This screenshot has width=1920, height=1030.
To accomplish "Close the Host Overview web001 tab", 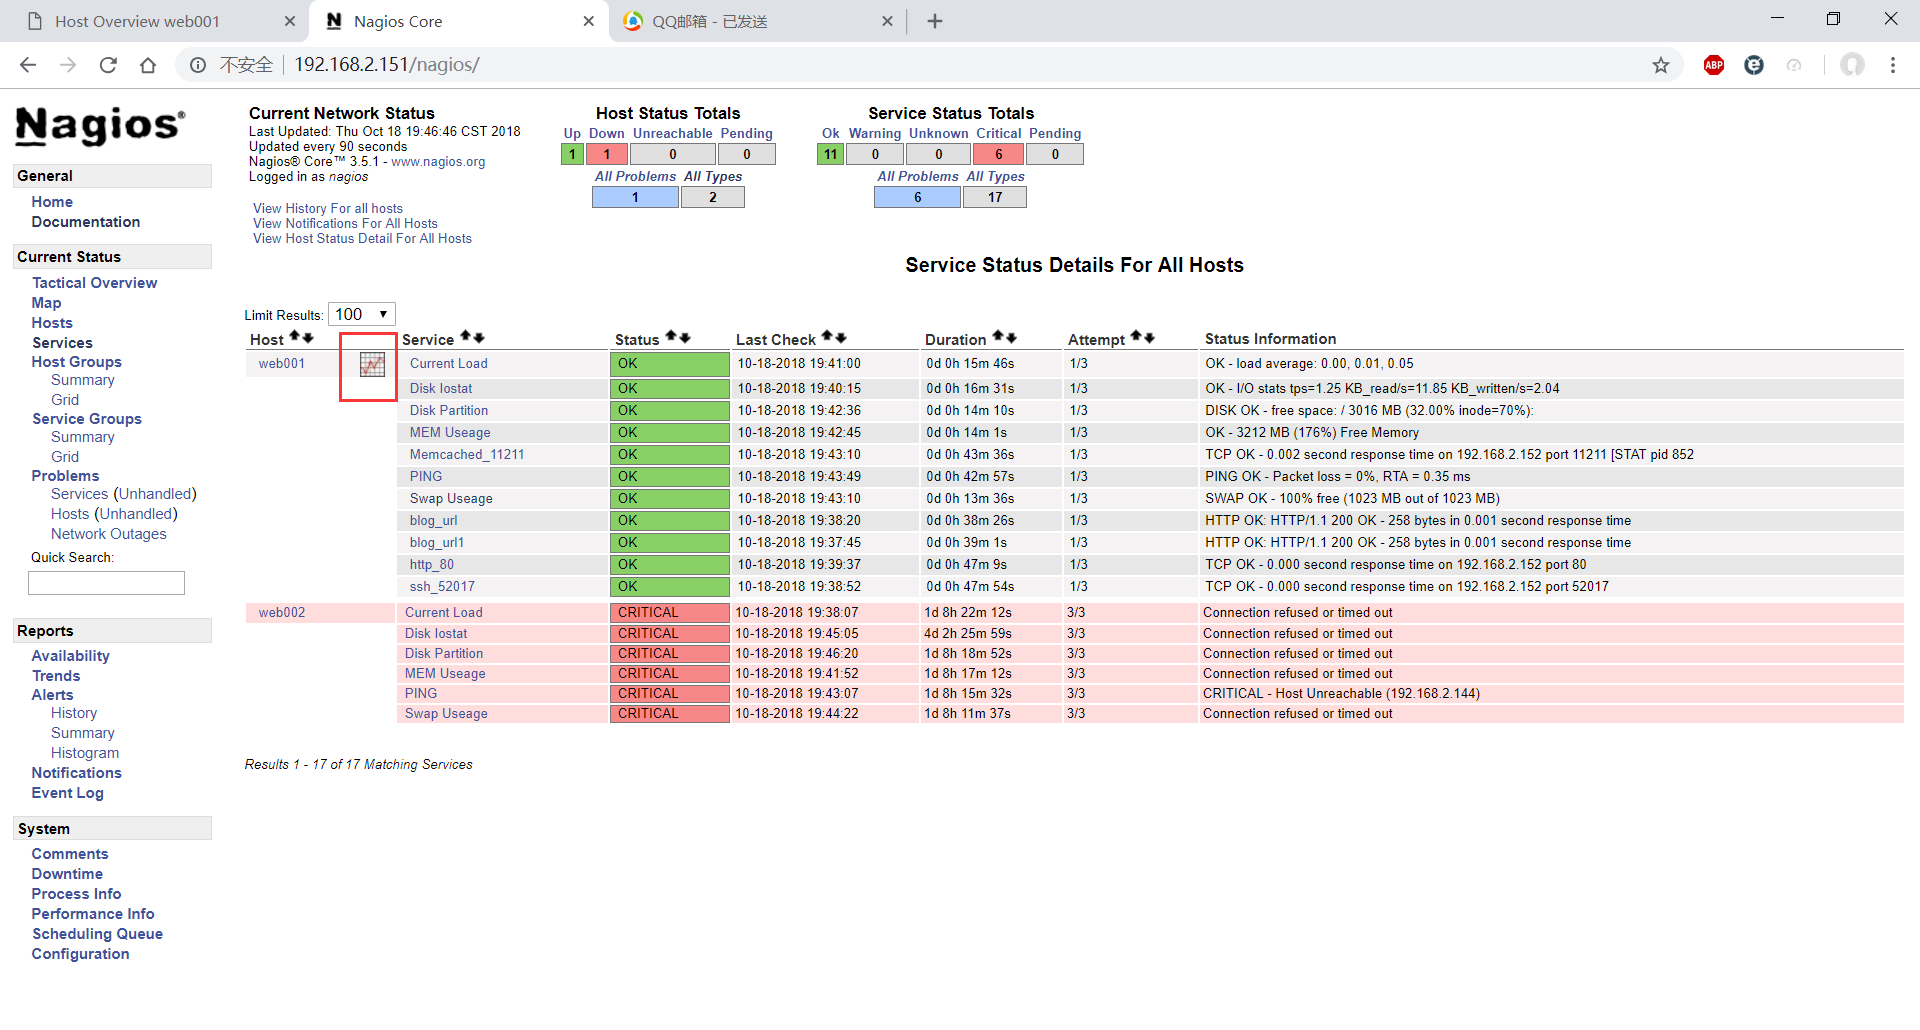I will 290,21.
